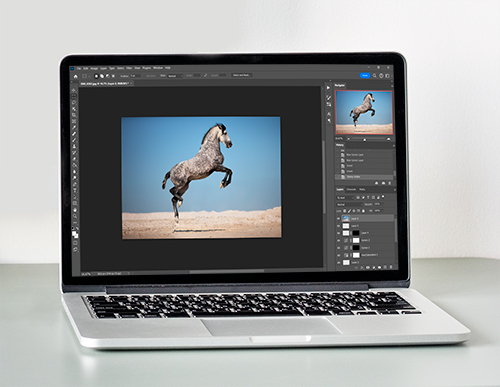Screen dimensions: 500x387
Task: Click the trash icon in History panel
Action: pyautogui.click(x=390, y=183)
